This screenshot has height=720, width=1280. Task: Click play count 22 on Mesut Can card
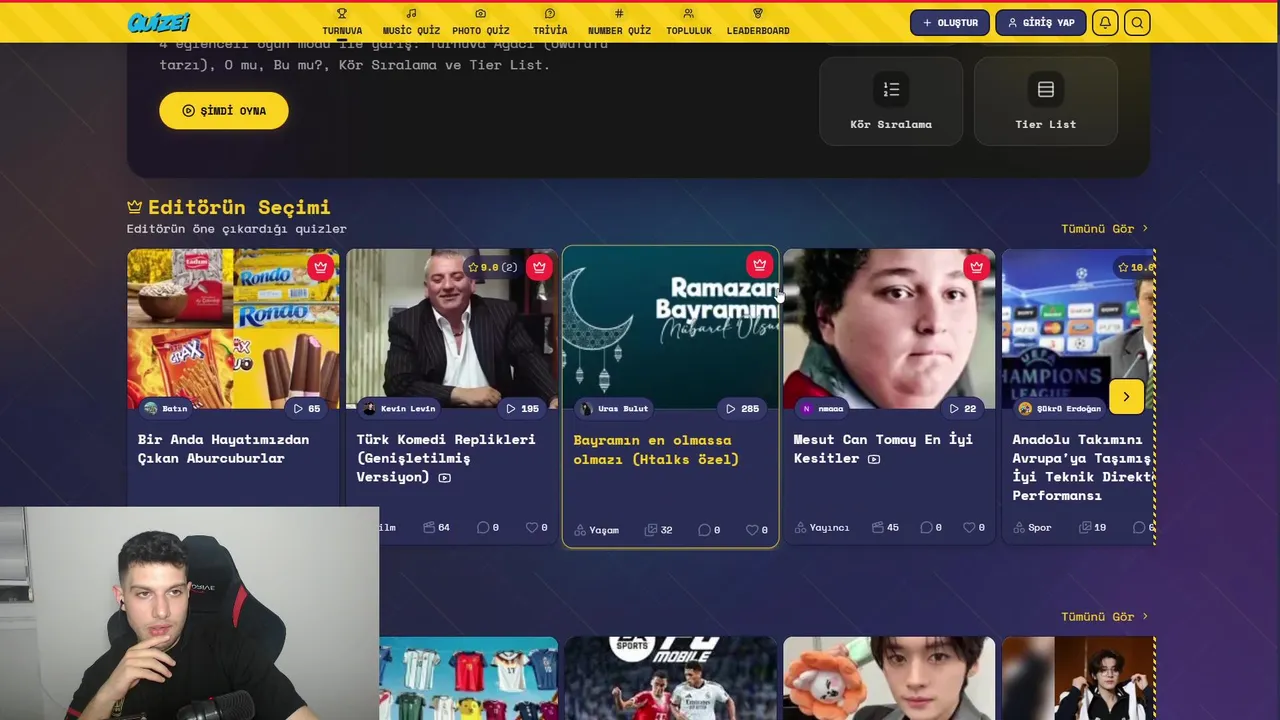(x=962, y=408)
